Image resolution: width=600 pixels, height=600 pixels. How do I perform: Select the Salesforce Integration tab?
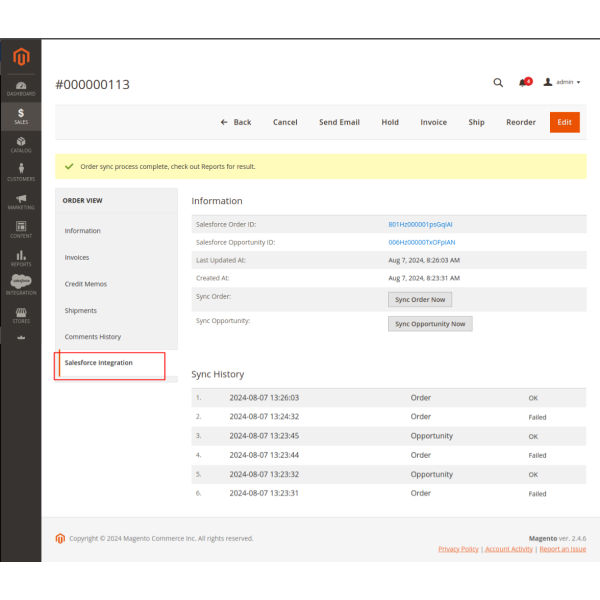pos(99,362)
